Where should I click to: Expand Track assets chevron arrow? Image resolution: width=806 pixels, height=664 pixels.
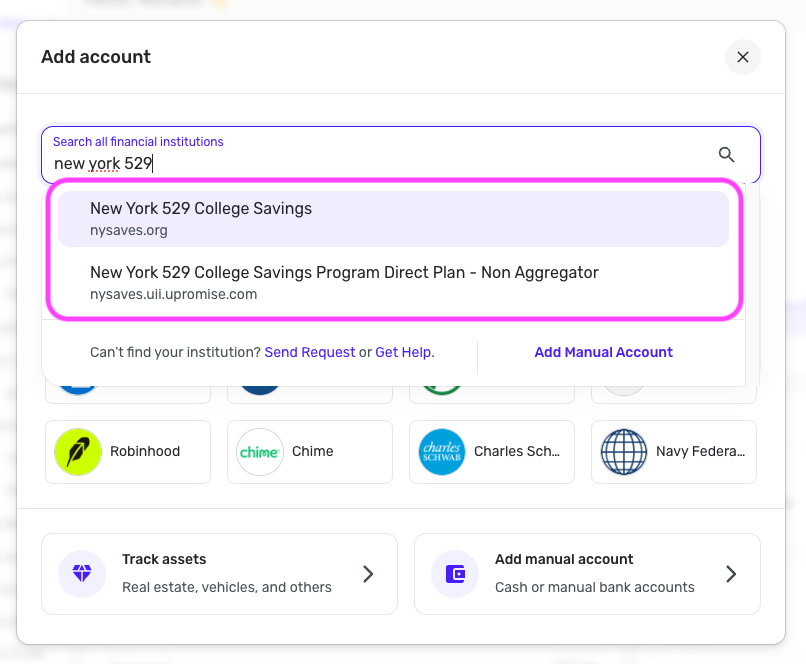click(368, 574)
